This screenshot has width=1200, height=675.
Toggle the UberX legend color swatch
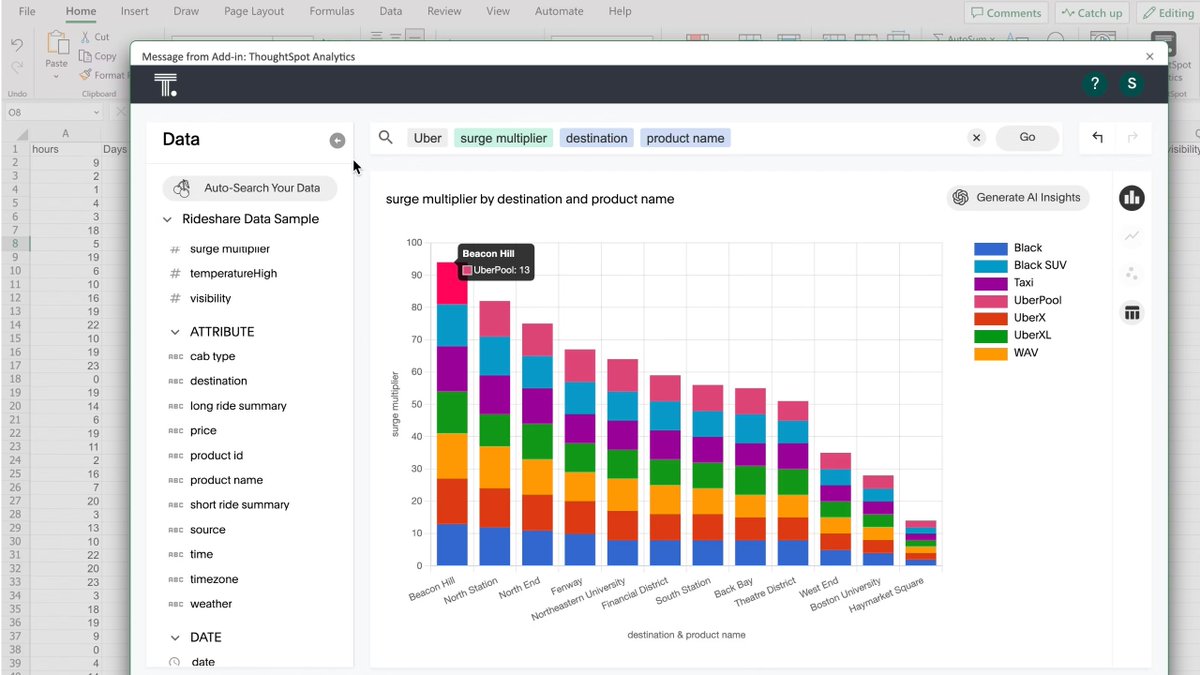pyautogui.click(x=991, y=318)
